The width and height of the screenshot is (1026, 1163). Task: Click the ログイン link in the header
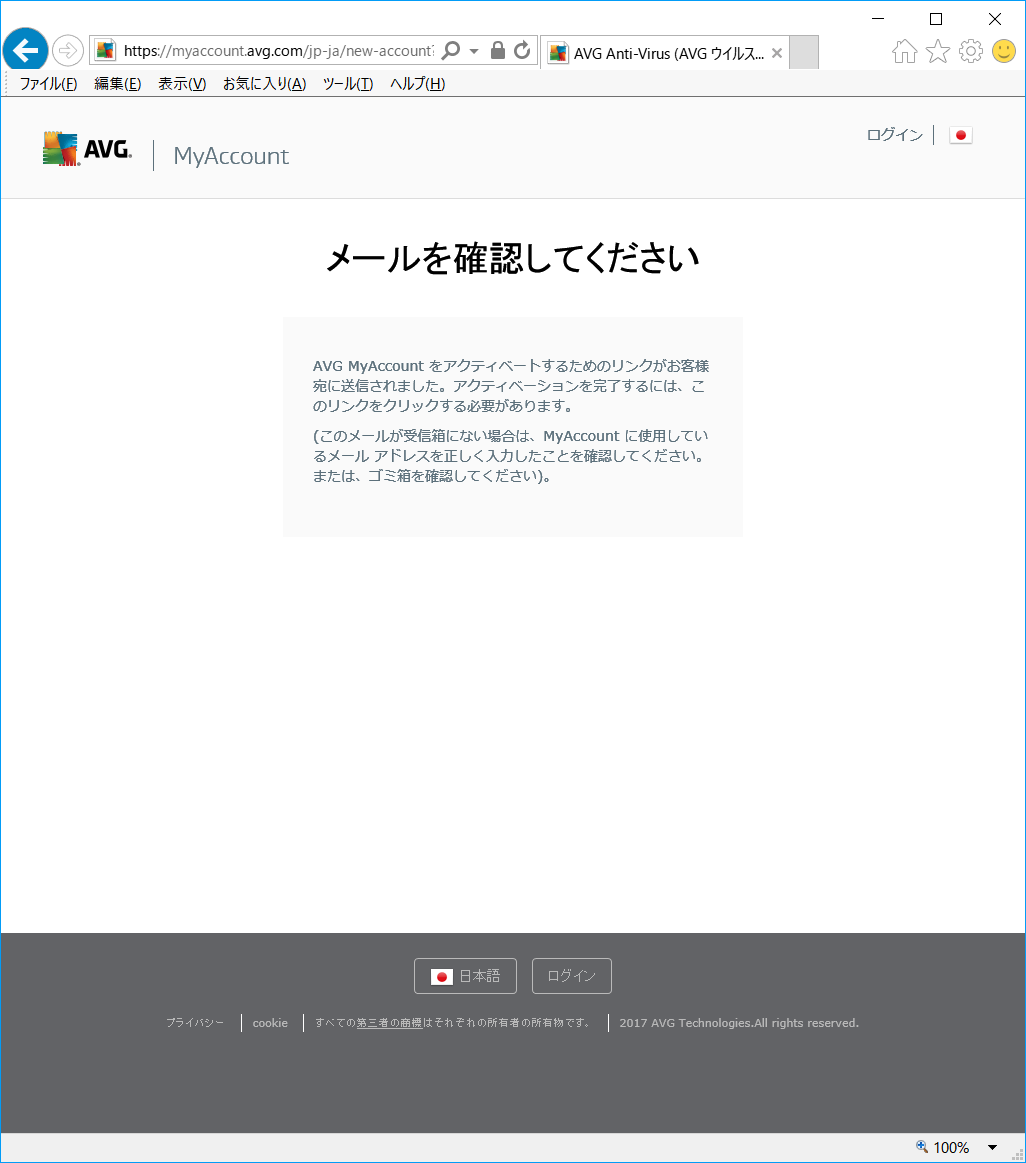click(895, 134)
